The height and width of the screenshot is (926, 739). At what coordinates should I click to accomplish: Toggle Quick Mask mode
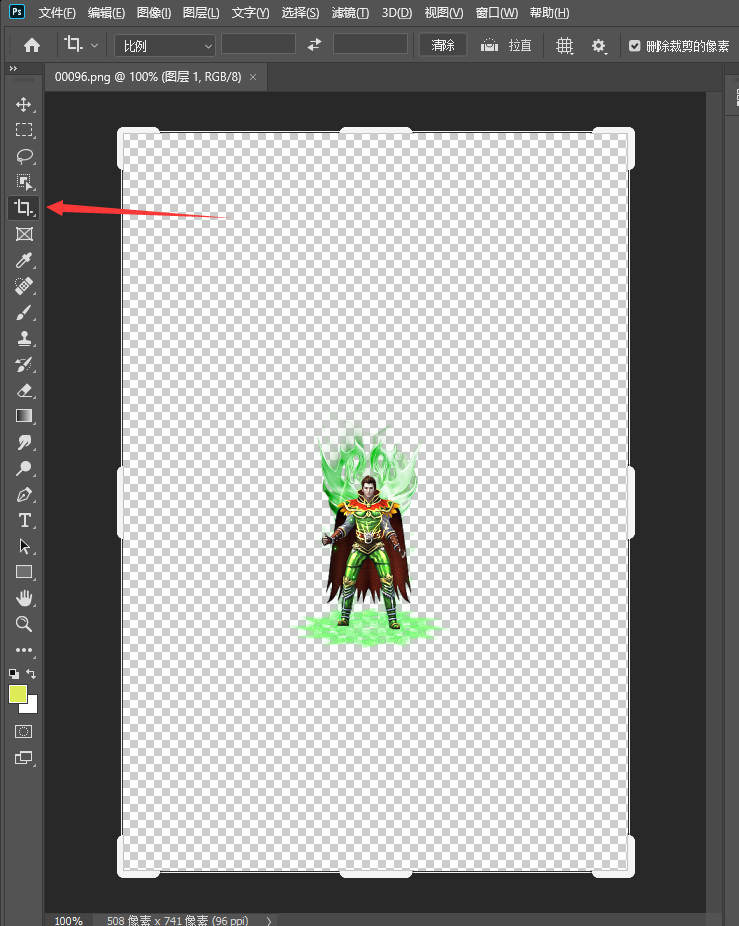pyautogui.click(x=24, y=732)
